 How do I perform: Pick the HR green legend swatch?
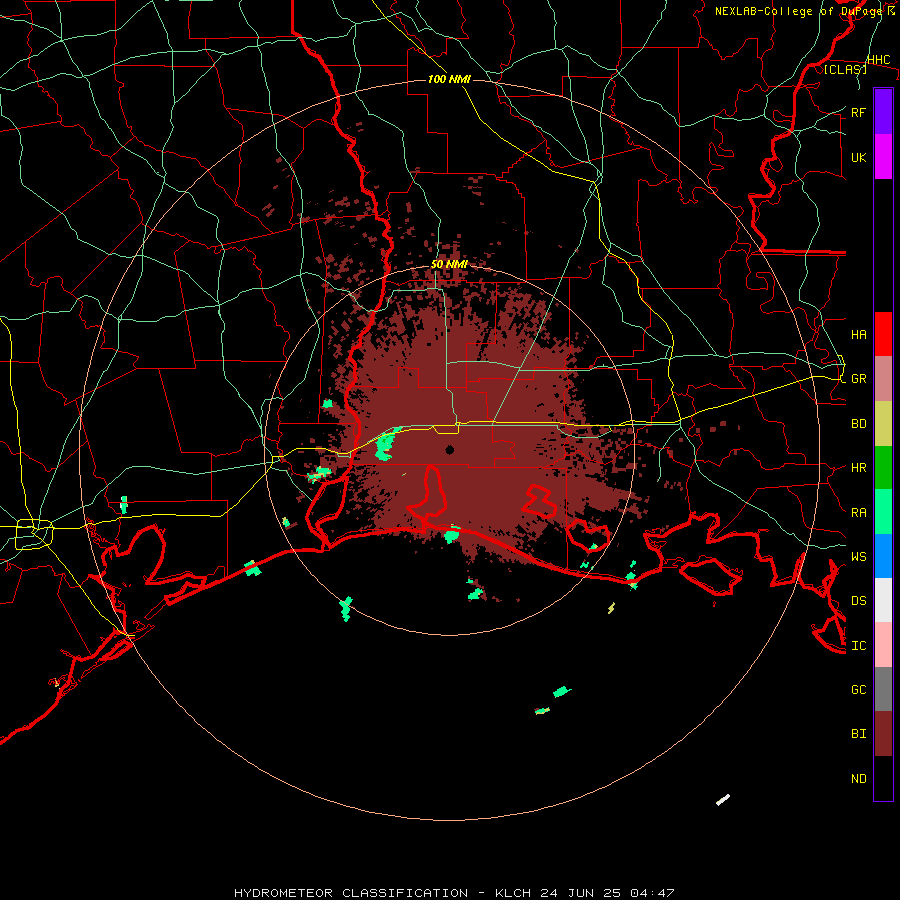click(x=883, y=467)
